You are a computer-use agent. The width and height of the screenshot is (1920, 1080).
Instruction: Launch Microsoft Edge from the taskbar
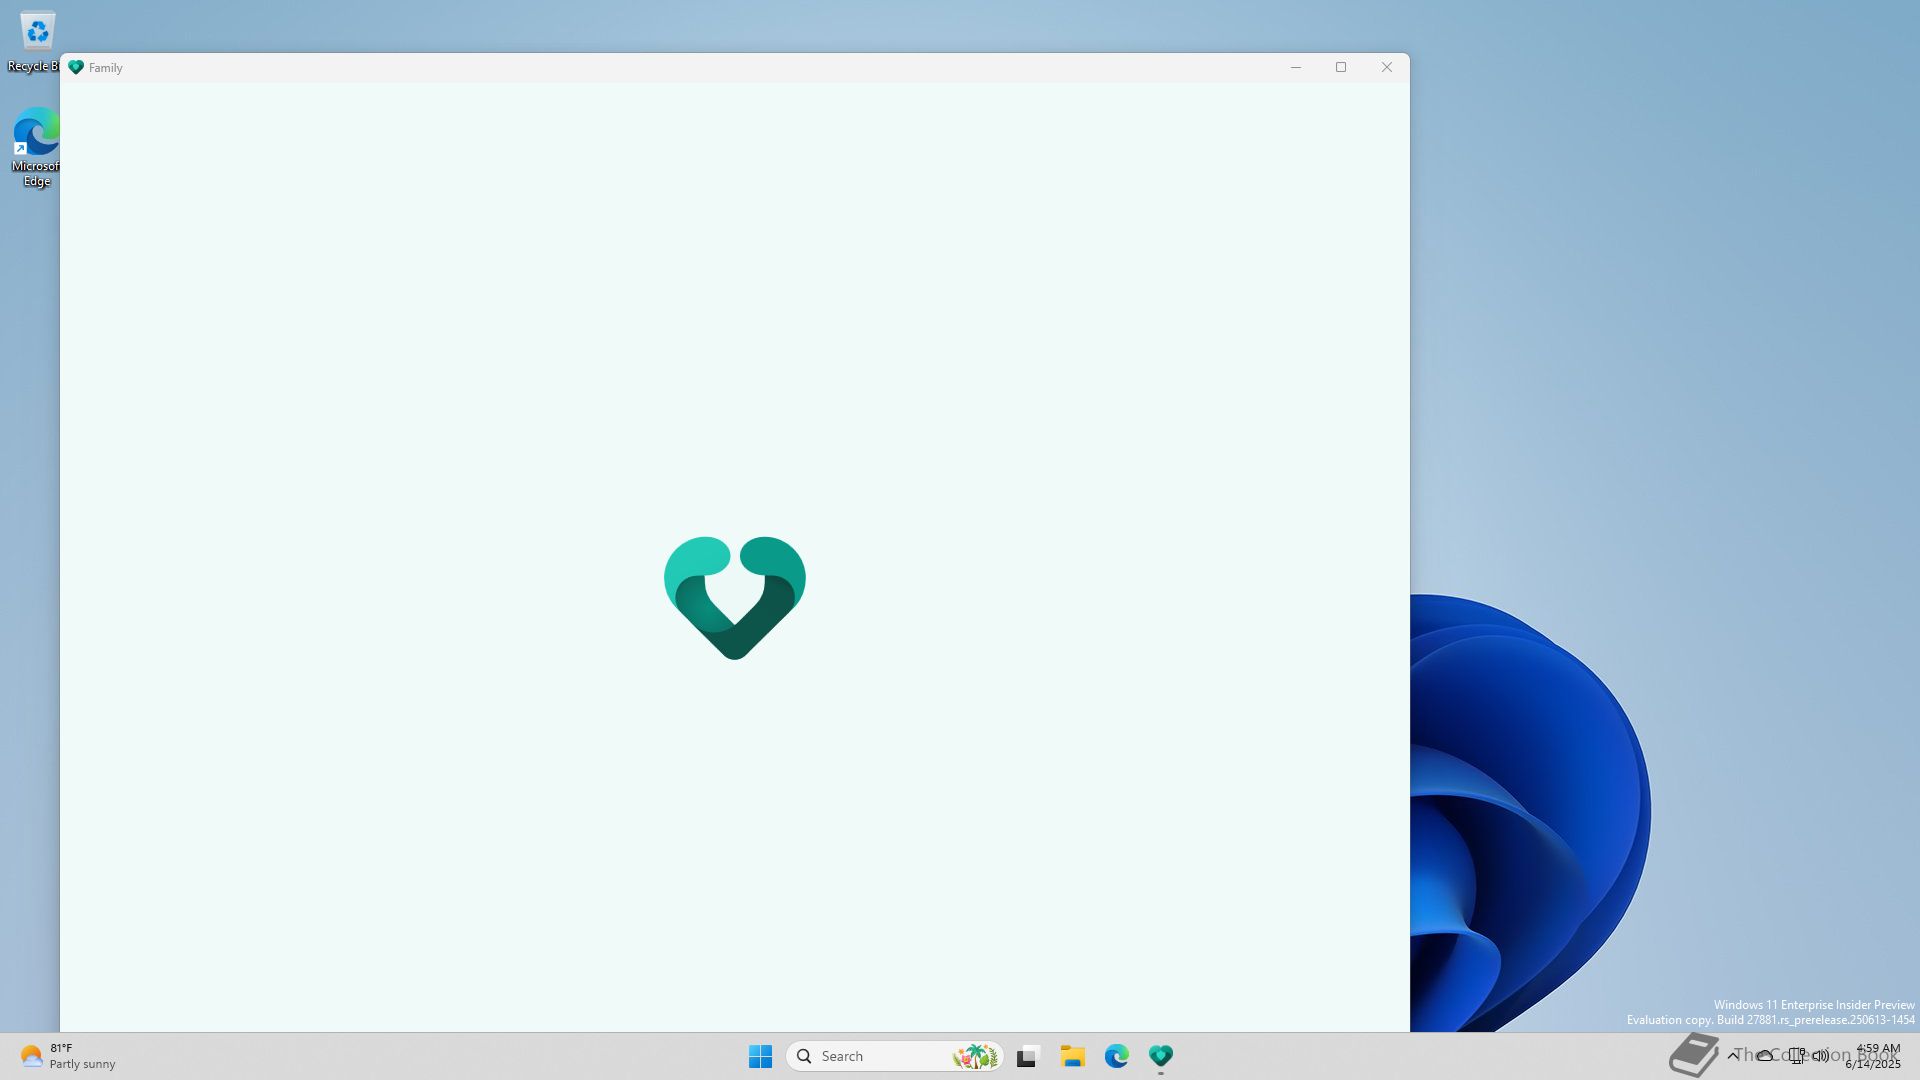[x=1116, y=1056]
